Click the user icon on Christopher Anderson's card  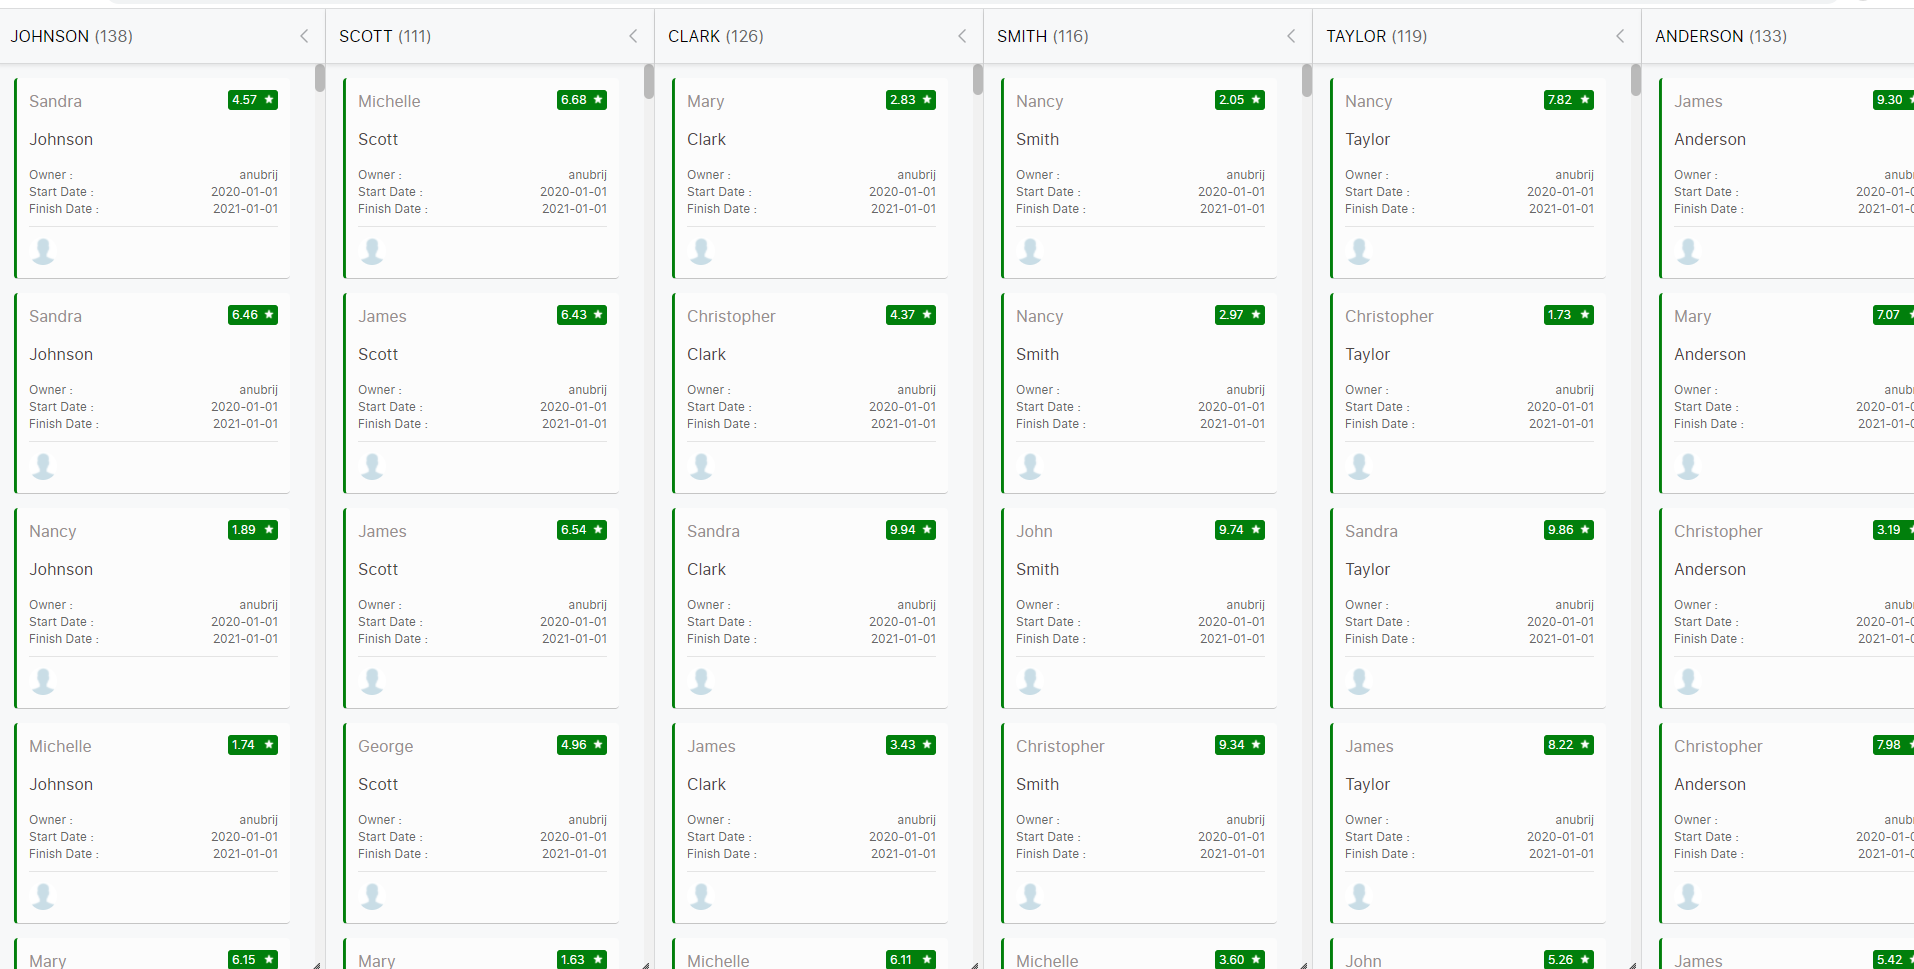pos(1688,681)
